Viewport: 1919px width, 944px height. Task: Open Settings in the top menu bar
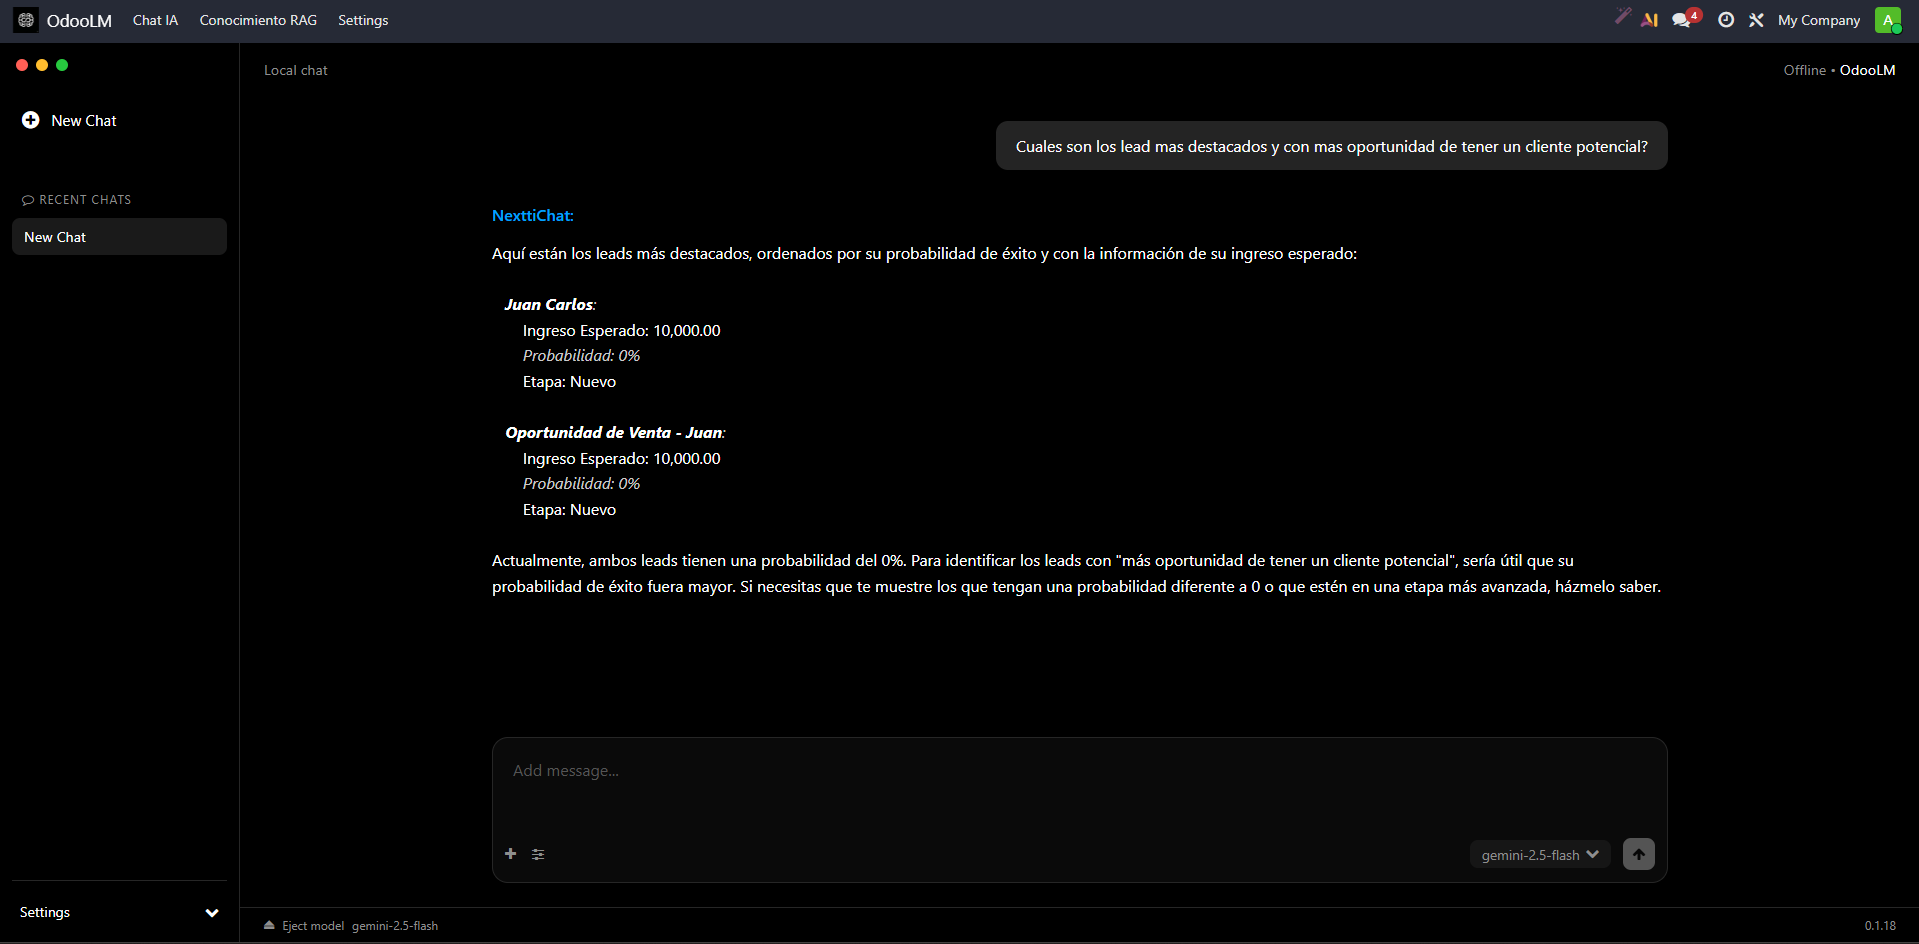coord(363,20)
